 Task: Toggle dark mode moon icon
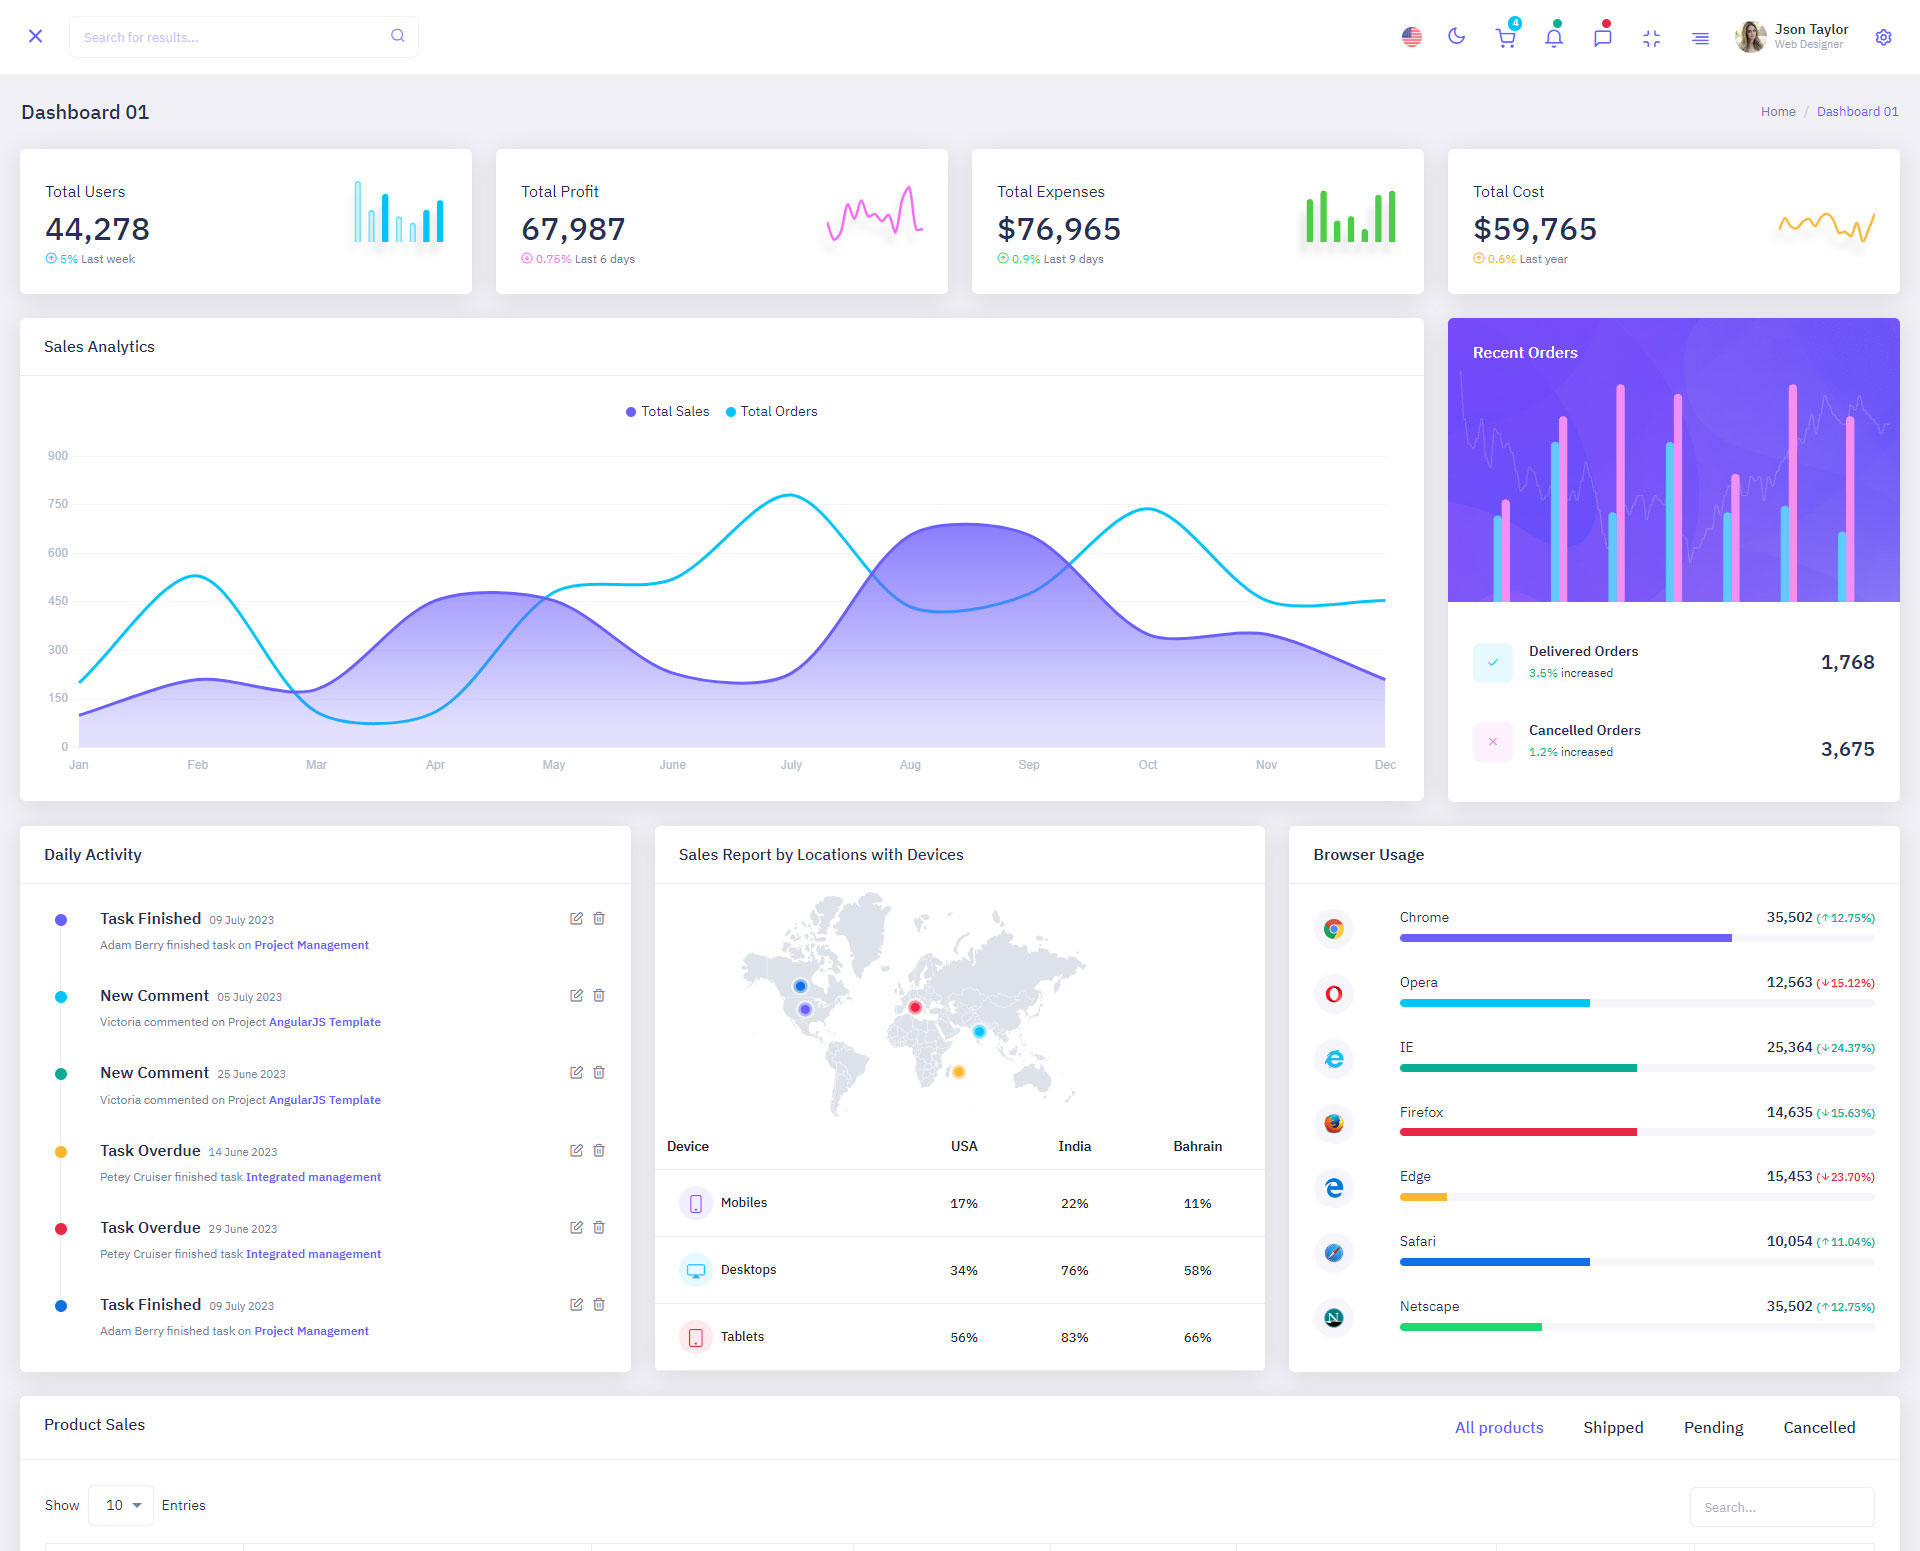point(1457,37)
